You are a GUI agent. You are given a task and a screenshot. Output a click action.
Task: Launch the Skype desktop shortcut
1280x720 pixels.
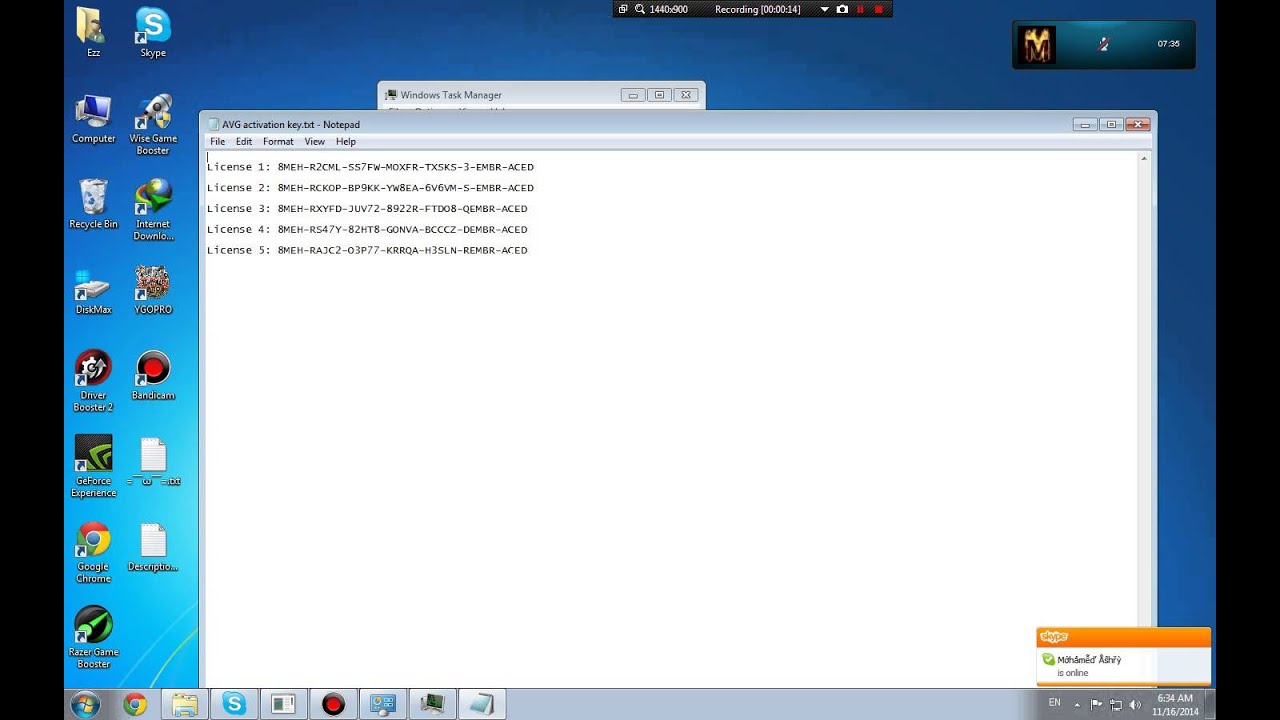point(153,32)
